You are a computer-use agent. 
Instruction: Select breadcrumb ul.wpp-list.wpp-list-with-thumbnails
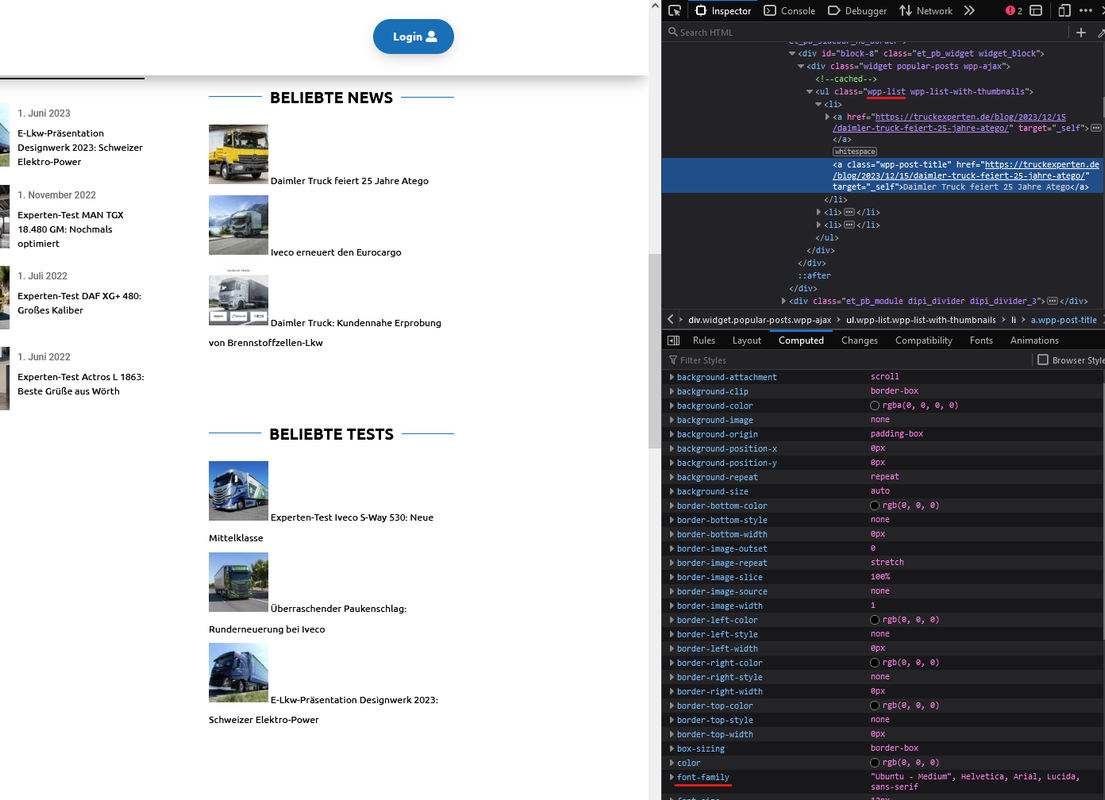coord(921,320)
